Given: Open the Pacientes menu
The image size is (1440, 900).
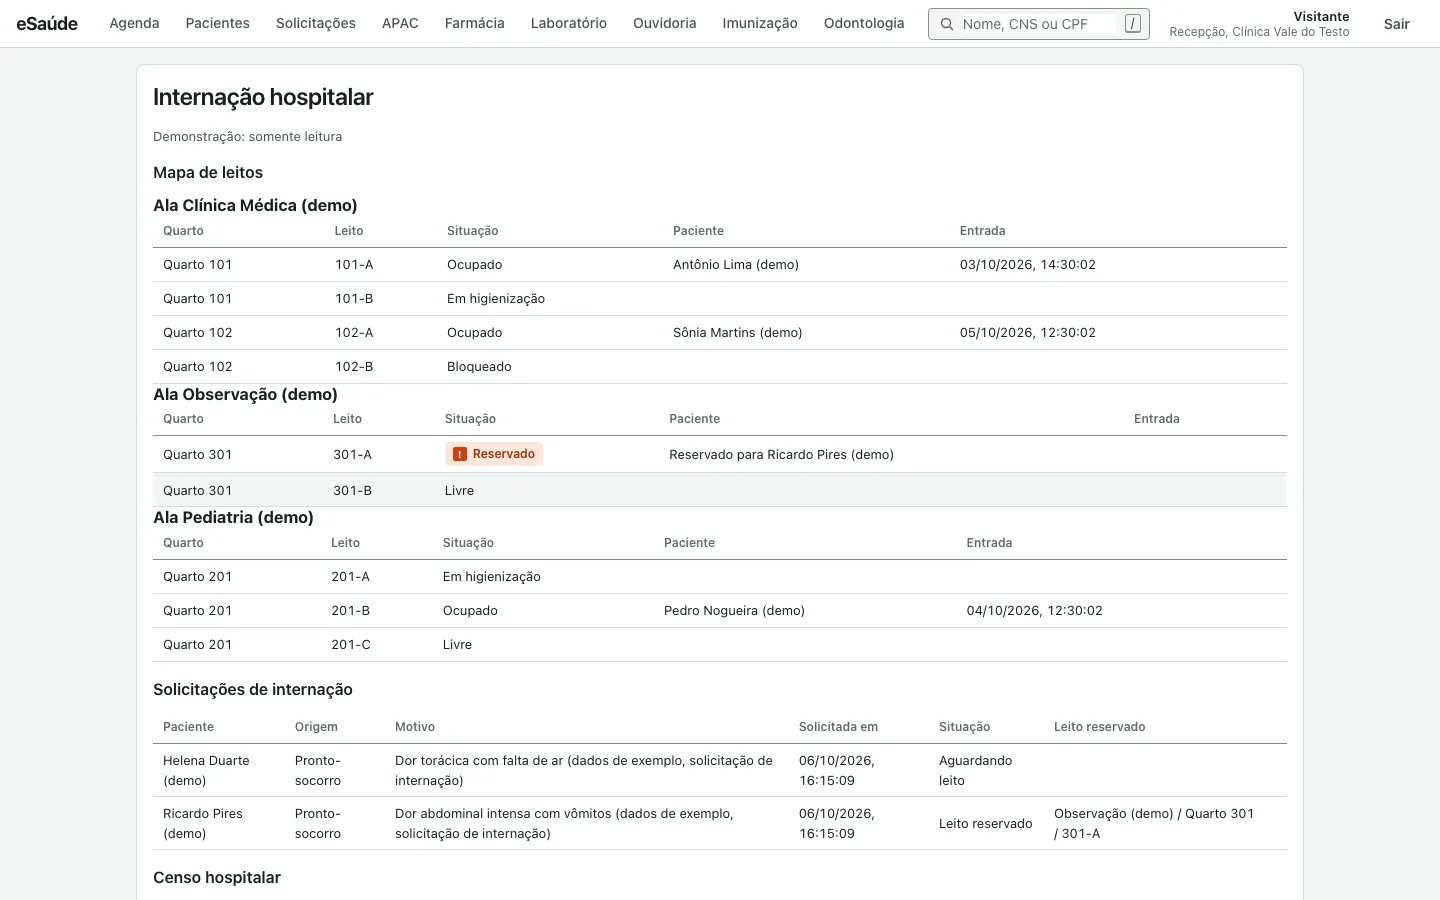Looking at the screenshot, I should 217,23.
